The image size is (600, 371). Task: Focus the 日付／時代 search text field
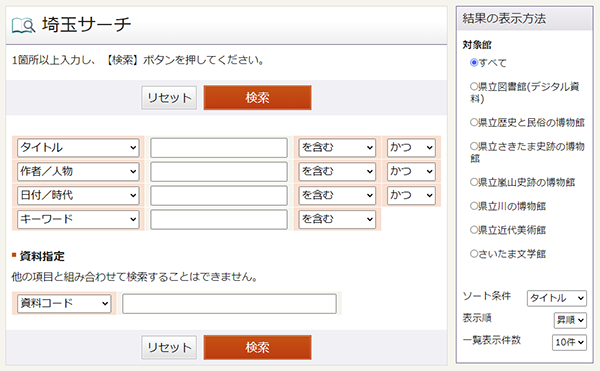(219, 195)
